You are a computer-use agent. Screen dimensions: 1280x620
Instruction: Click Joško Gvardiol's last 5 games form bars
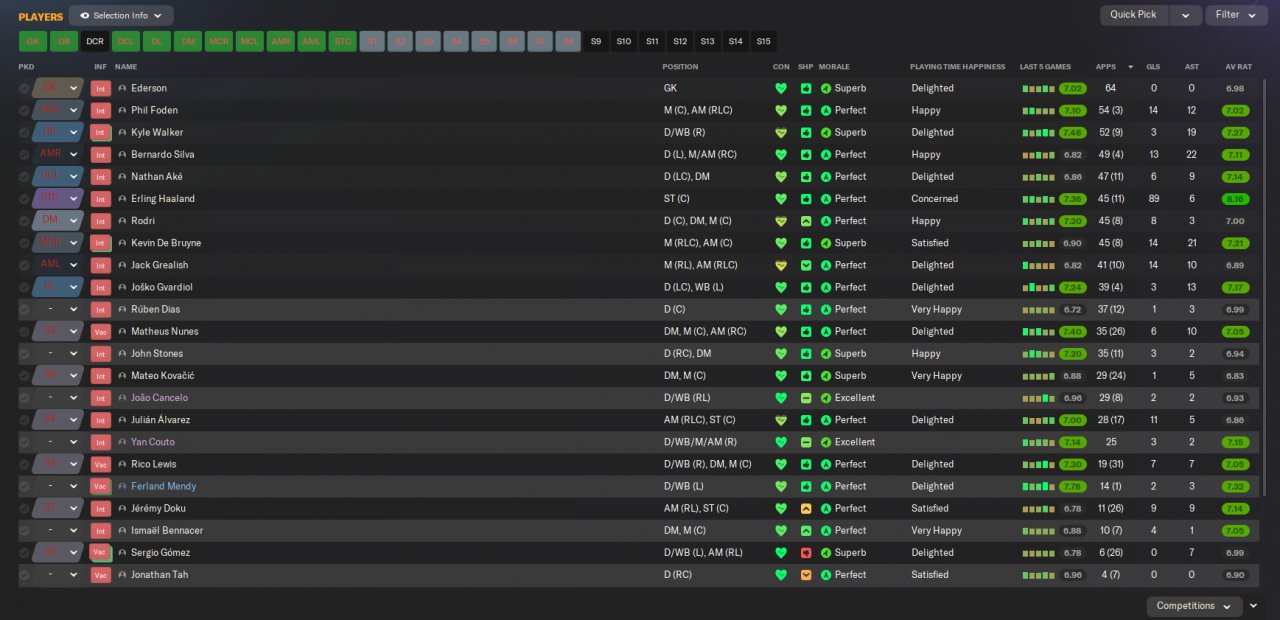1038,287
